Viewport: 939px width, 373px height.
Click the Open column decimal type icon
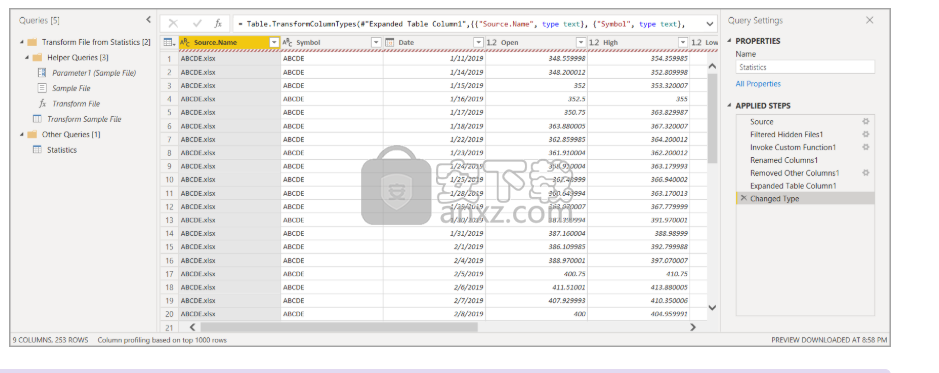(492, 43)
